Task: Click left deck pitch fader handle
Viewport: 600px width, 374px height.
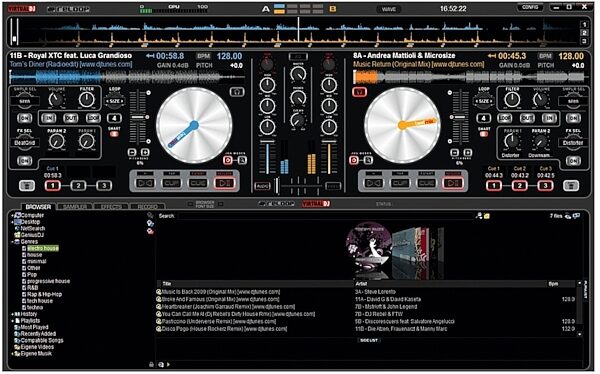Action: 137,117
